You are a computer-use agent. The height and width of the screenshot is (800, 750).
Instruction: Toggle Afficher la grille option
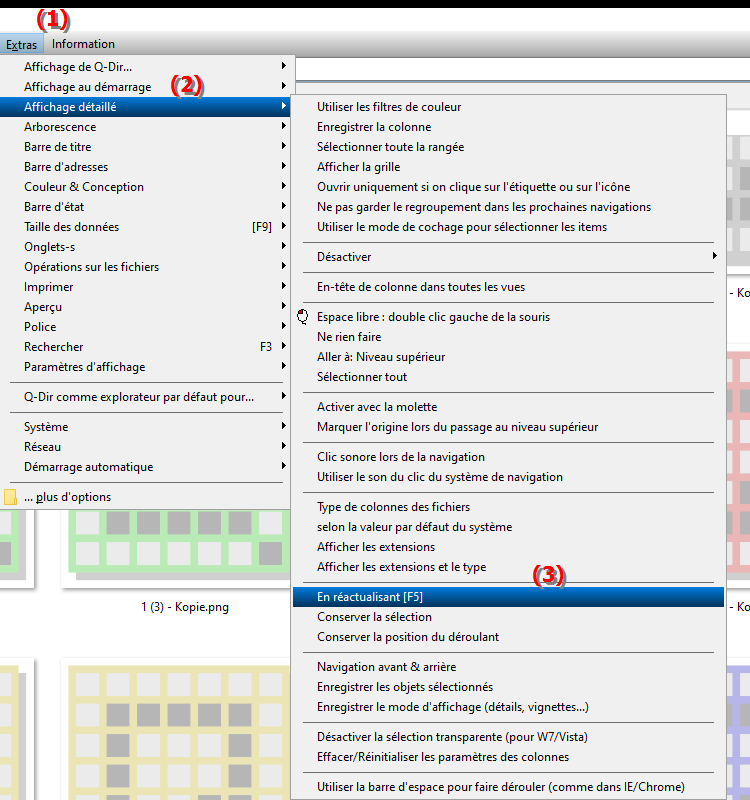508,166
